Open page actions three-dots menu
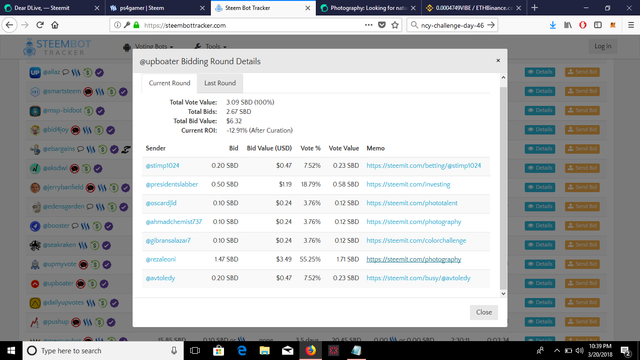 click(369, 25)
